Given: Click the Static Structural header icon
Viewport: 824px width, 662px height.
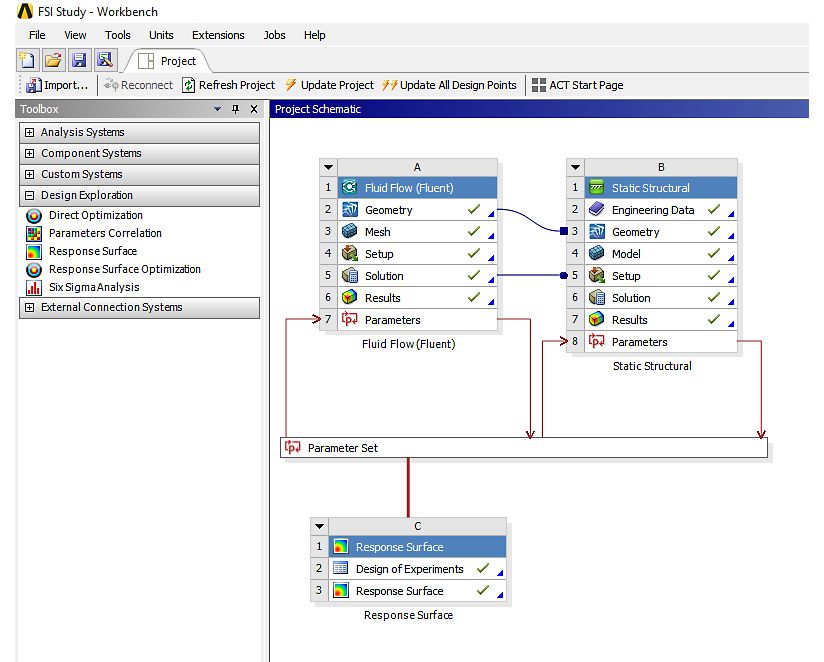Looking at the screenshot, I should (596, 188).
